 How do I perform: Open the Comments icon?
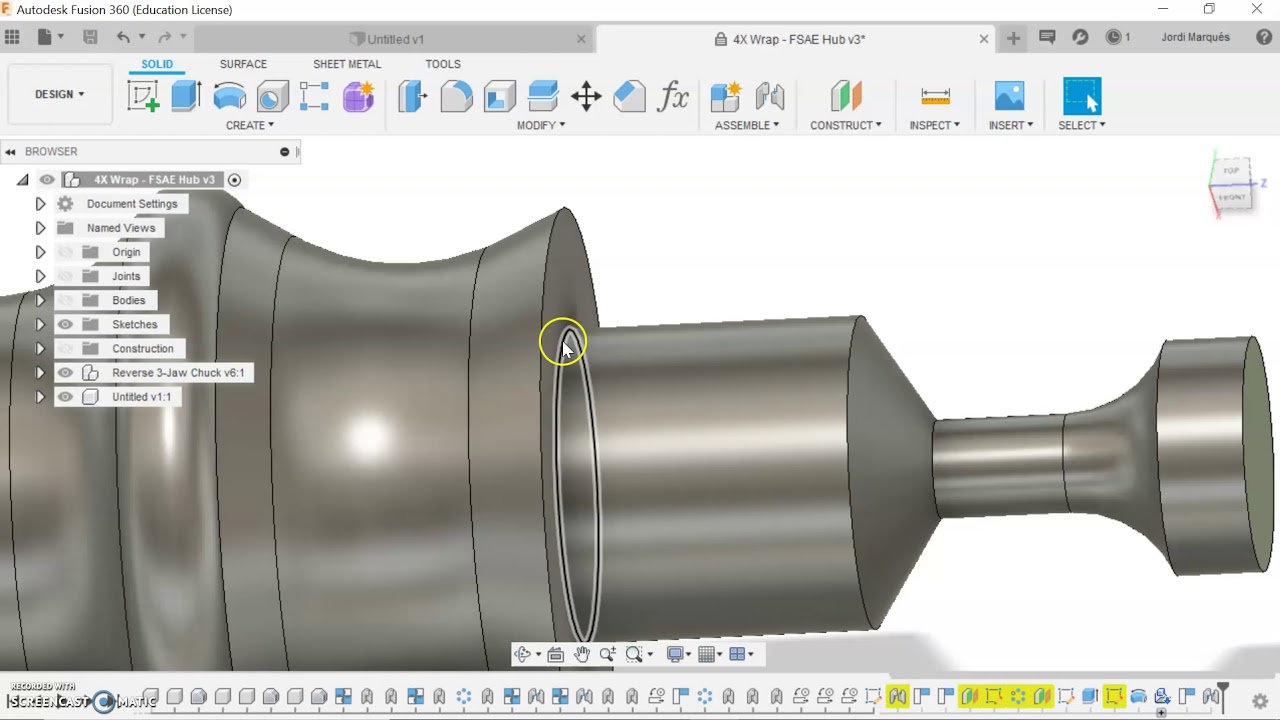[x=1047, y=37]
